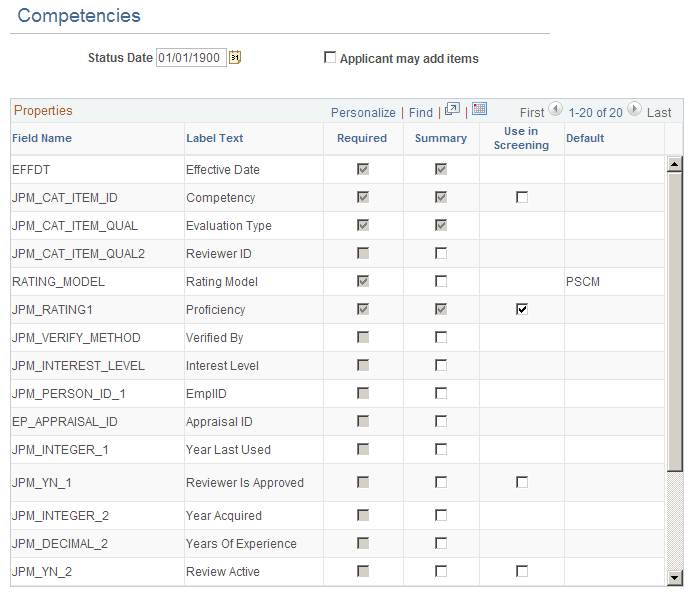
Task: Sort by Label Text column header
Action: coord(214,138)
